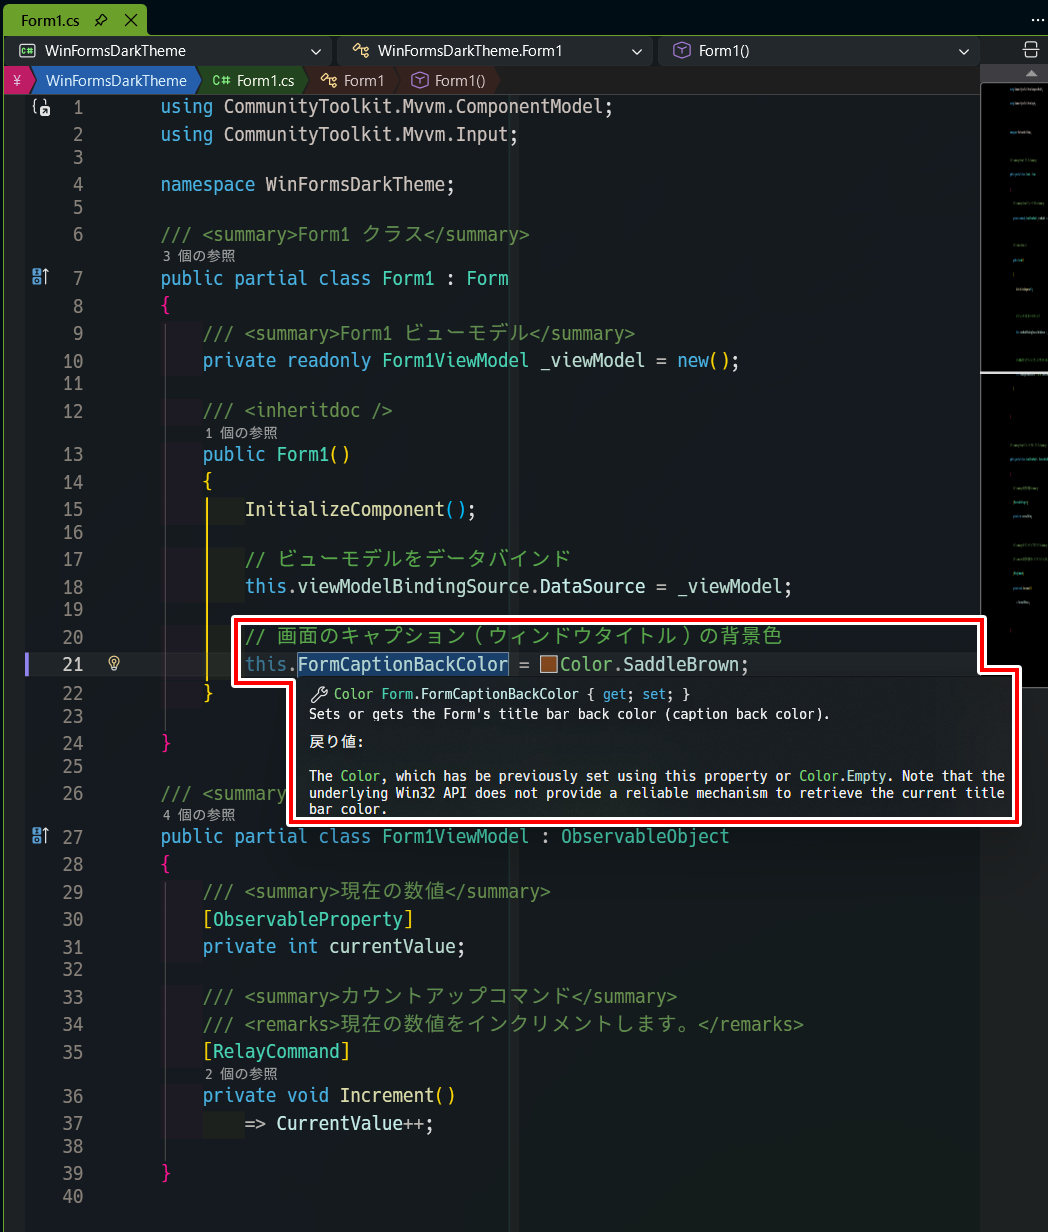
Task: Open the lightbulb quick actions on line 21
Action: click(114, 663)
